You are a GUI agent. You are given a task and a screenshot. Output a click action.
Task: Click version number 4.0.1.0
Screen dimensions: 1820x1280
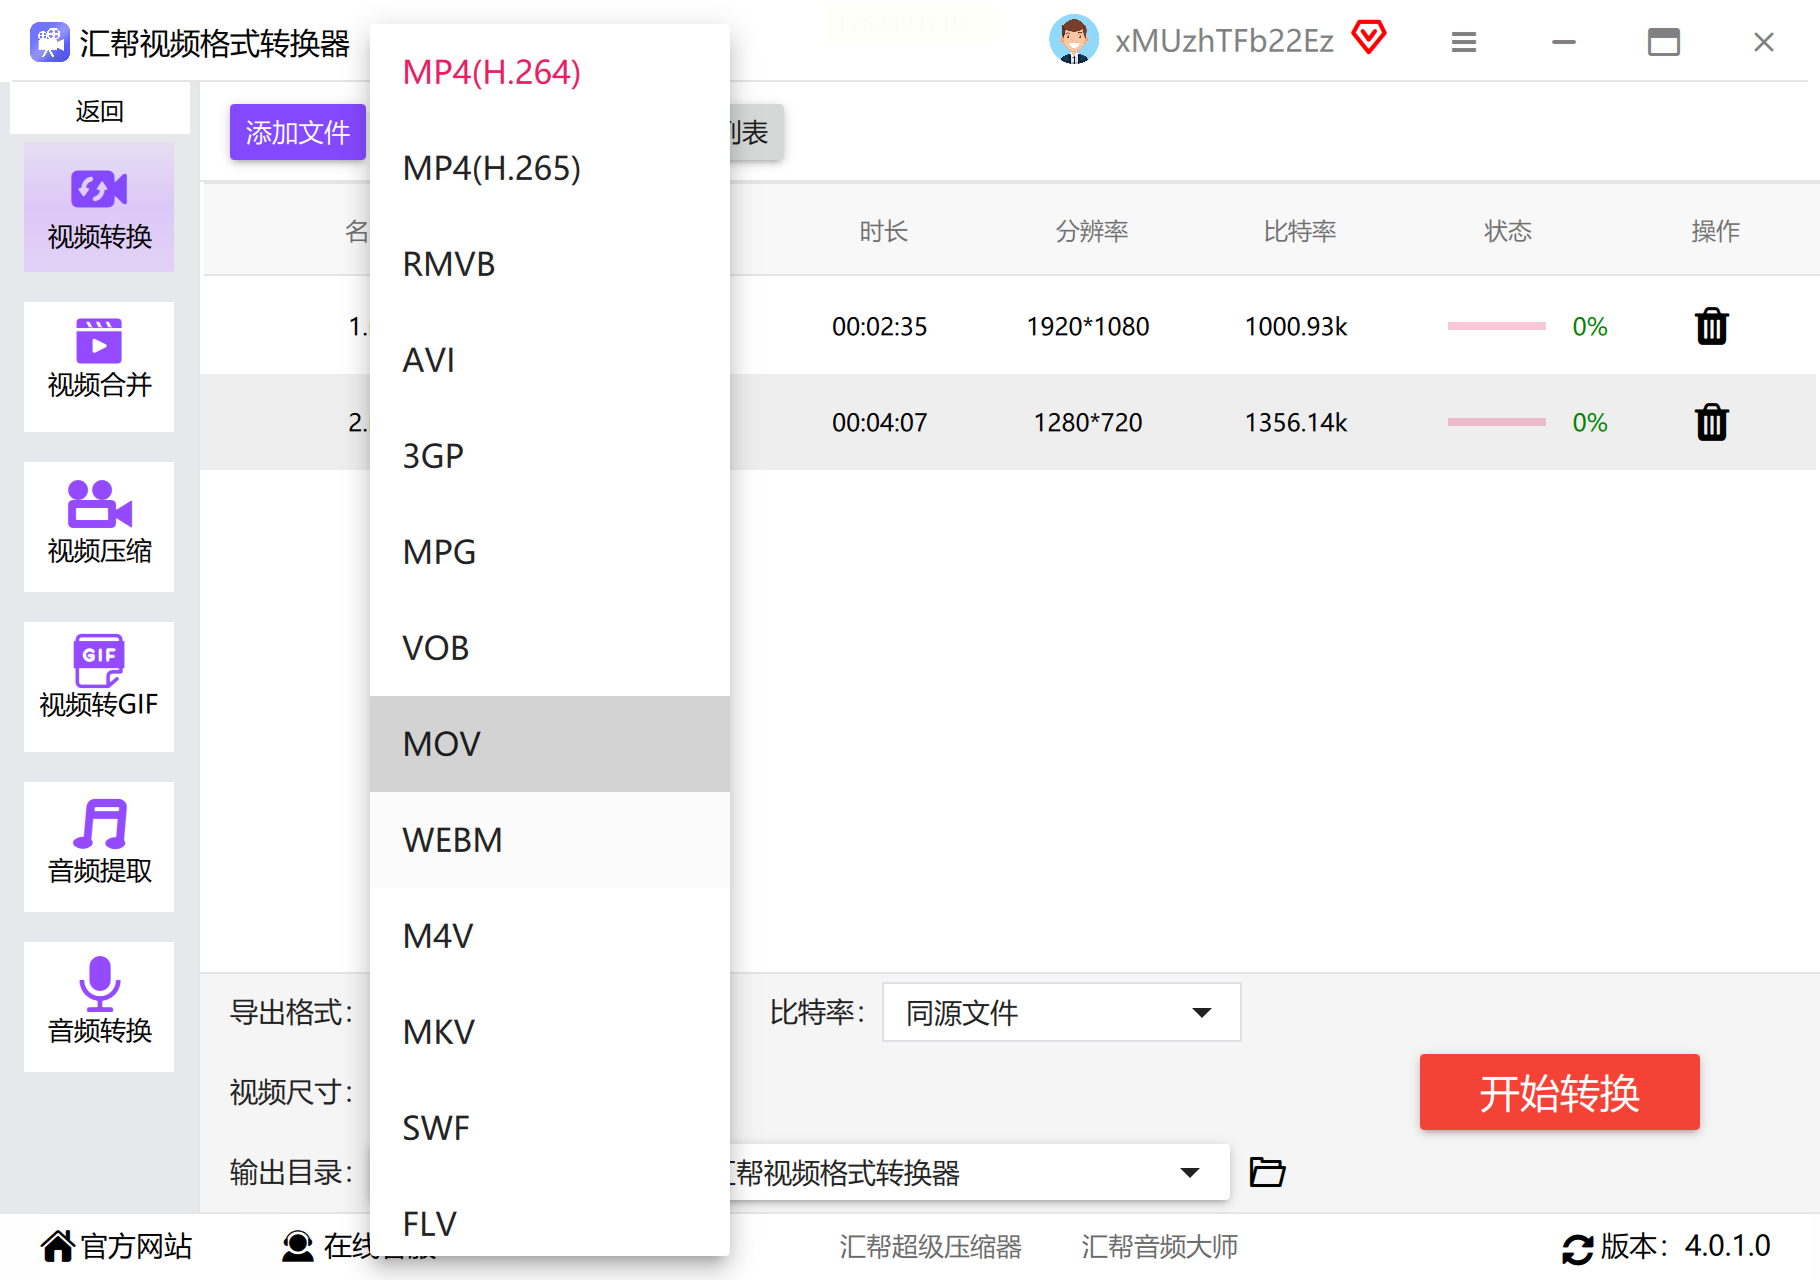tap(1727, 1246)
